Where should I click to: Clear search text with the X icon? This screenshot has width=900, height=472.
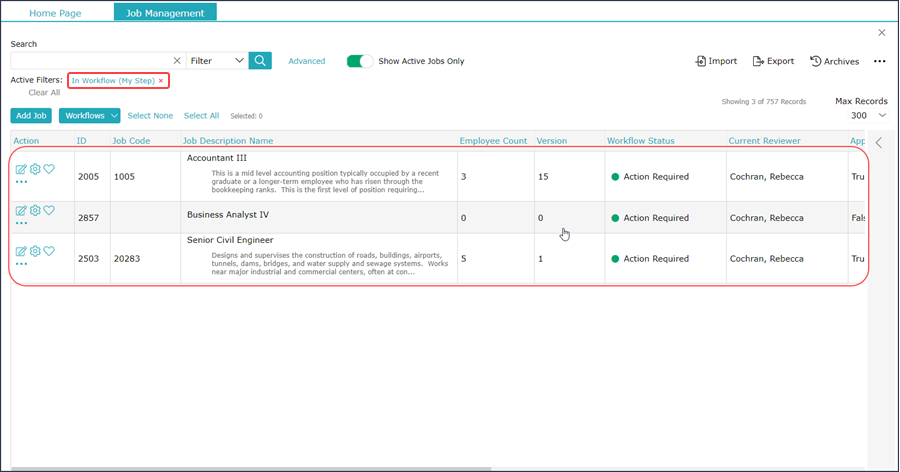click(x=177, y=61)
